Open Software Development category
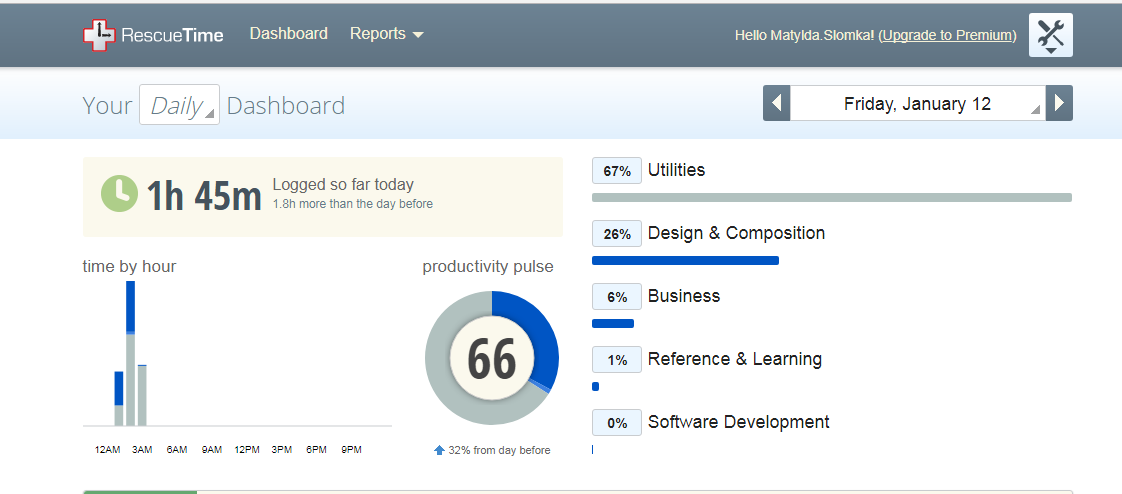The width and height of the screenshot is (1122, 494). 738,422
